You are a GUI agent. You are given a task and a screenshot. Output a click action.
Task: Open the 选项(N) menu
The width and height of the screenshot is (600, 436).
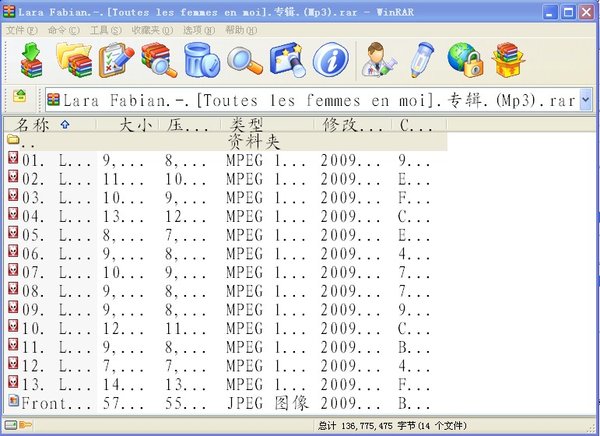point(199,30)
